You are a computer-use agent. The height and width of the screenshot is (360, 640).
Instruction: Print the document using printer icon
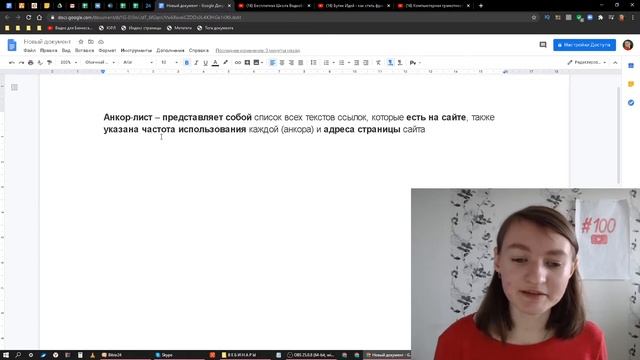31,62
